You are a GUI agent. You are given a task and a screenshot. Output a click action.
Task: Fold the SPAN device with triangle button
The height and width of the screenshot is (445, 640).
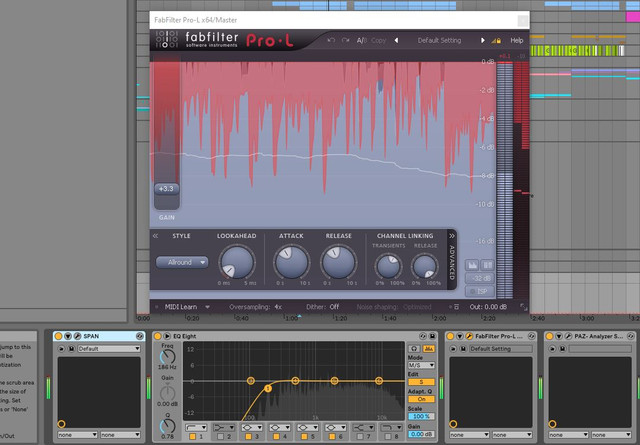pos(68,336)
